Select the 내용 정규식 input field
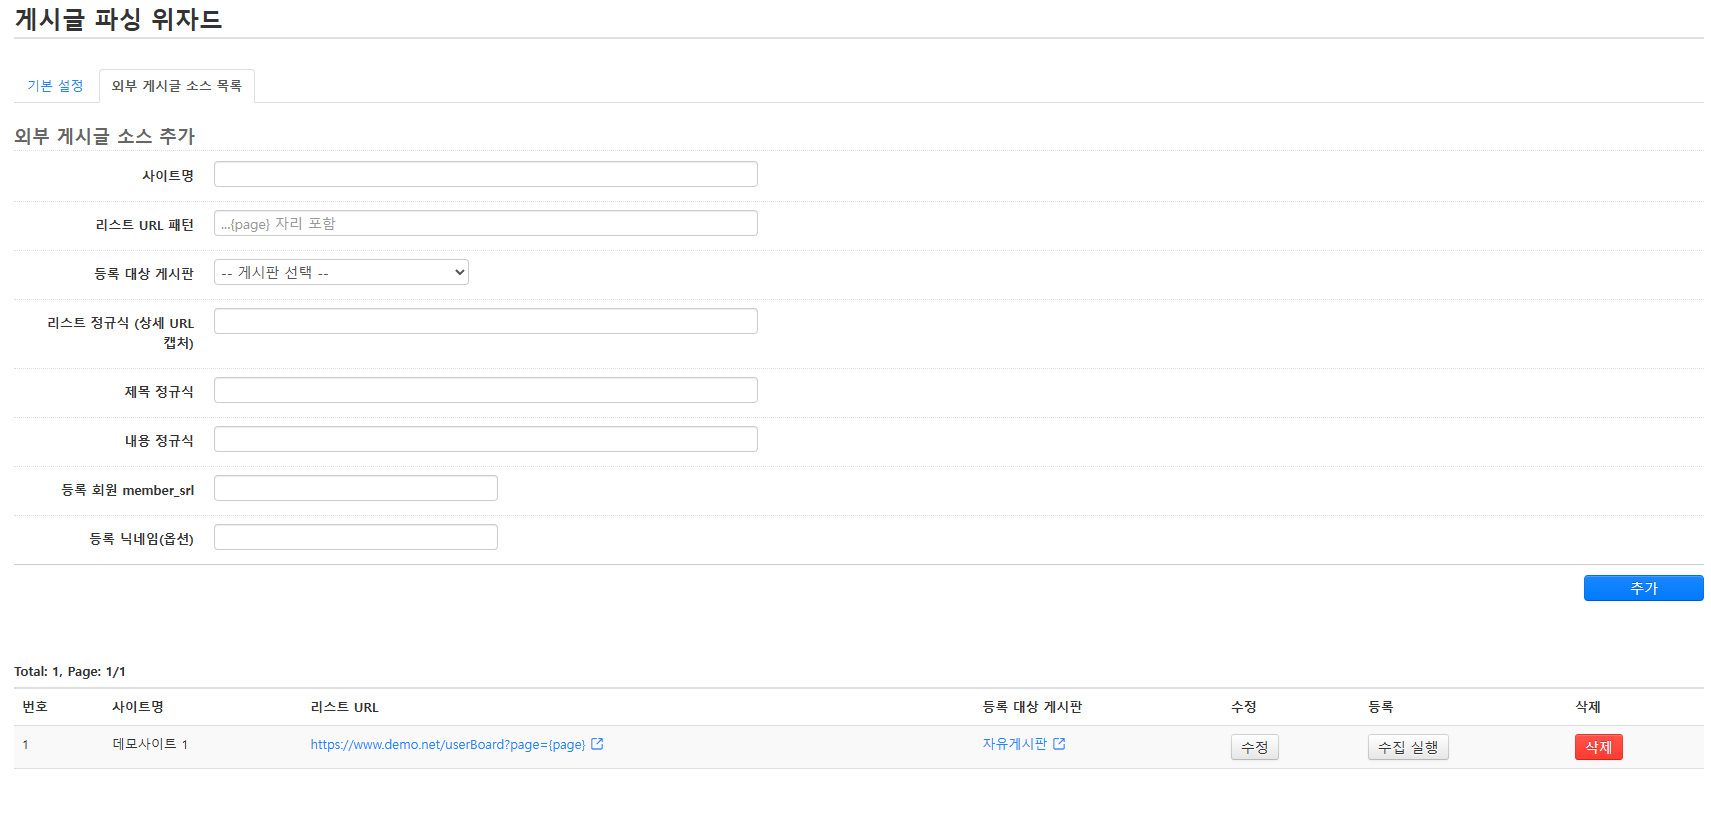The image size is (1711, 818). point(485,440)
